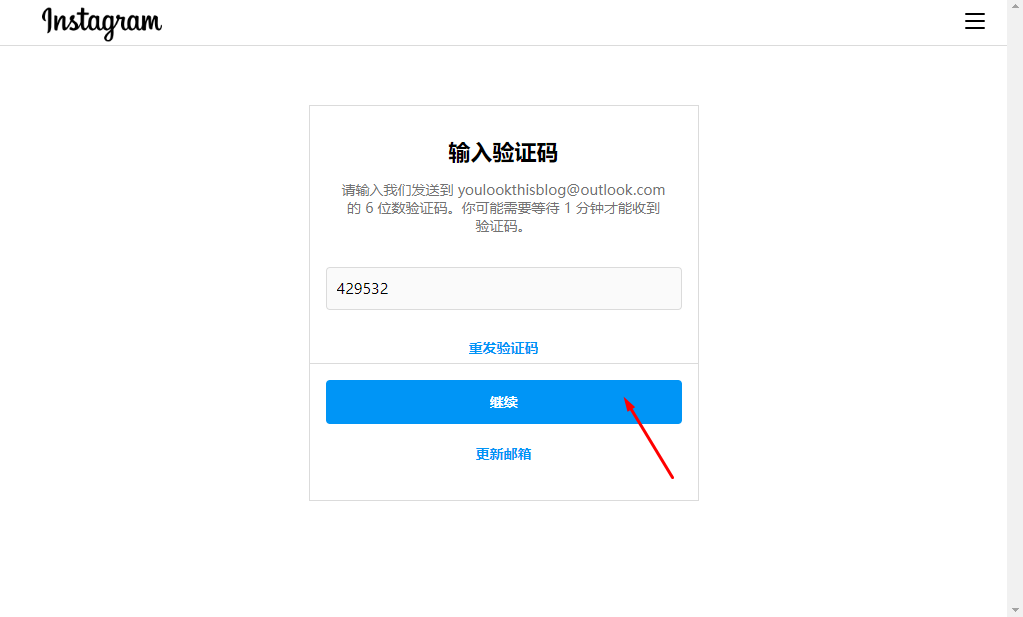The width and height of the screenshot is (1023, 617).
Task: Open the hamburger menu icon
Action: tap(975, 21)
